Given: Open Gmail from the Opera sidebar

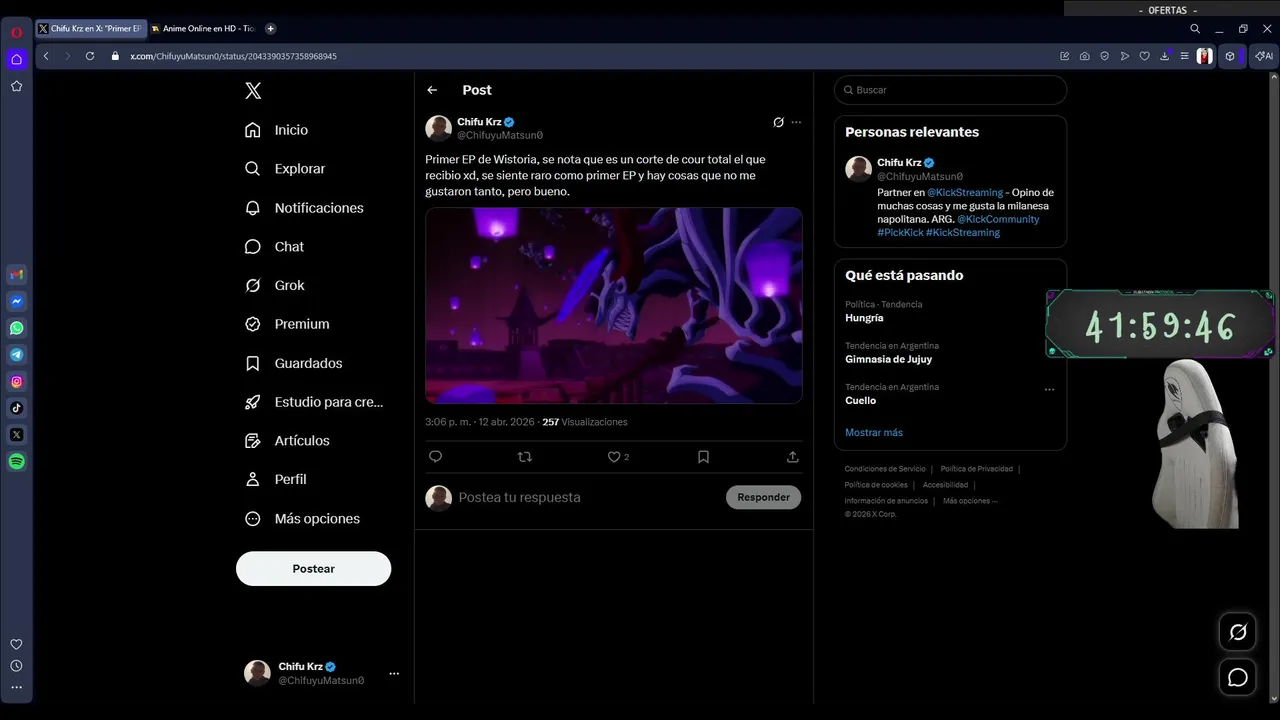Looking at the screenshot, I should click(16, 274).
